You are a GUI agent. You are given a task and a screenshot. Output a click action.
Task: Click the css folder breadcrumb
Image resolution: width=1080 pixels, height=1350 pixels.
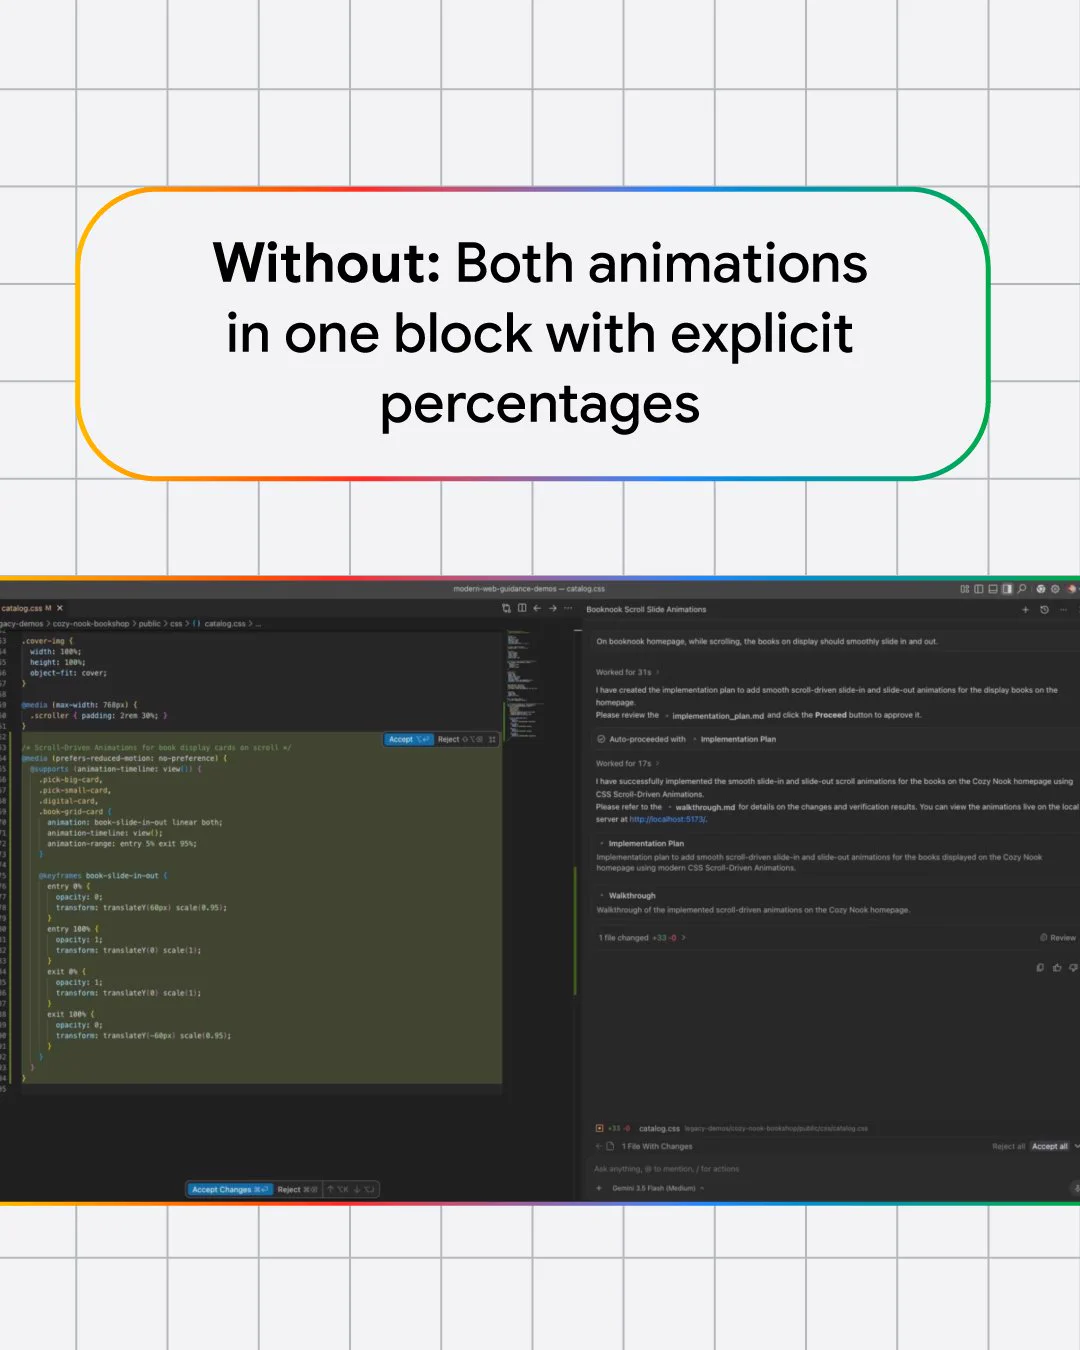[176, 624]
